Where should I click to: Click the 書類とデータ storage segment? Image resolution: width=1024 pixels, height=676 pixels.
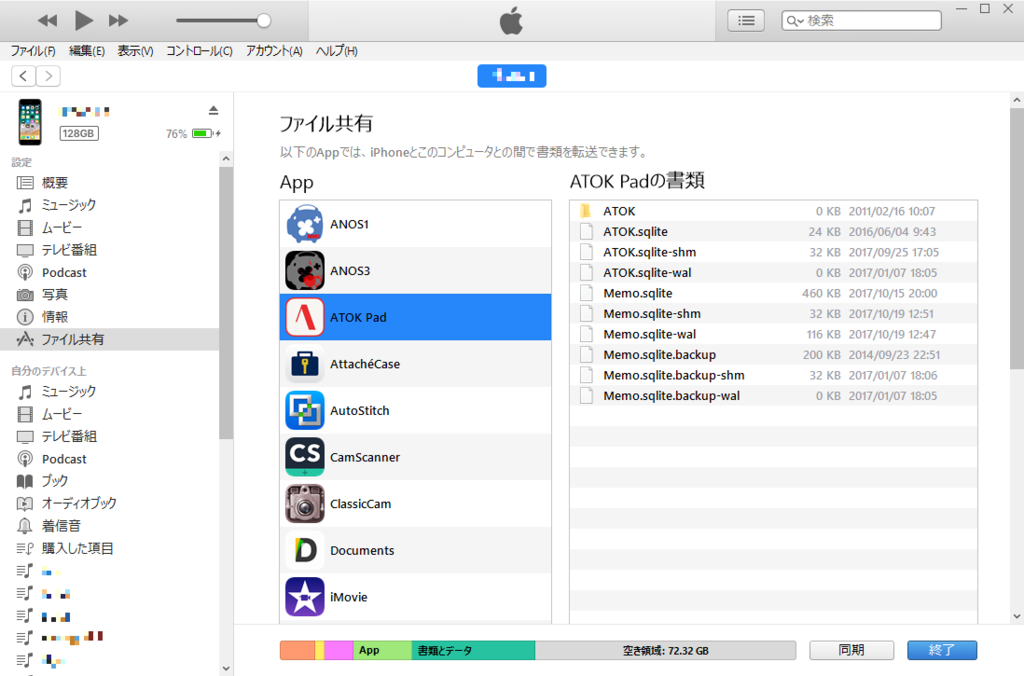pyautogui.click(x=473, y=651)
